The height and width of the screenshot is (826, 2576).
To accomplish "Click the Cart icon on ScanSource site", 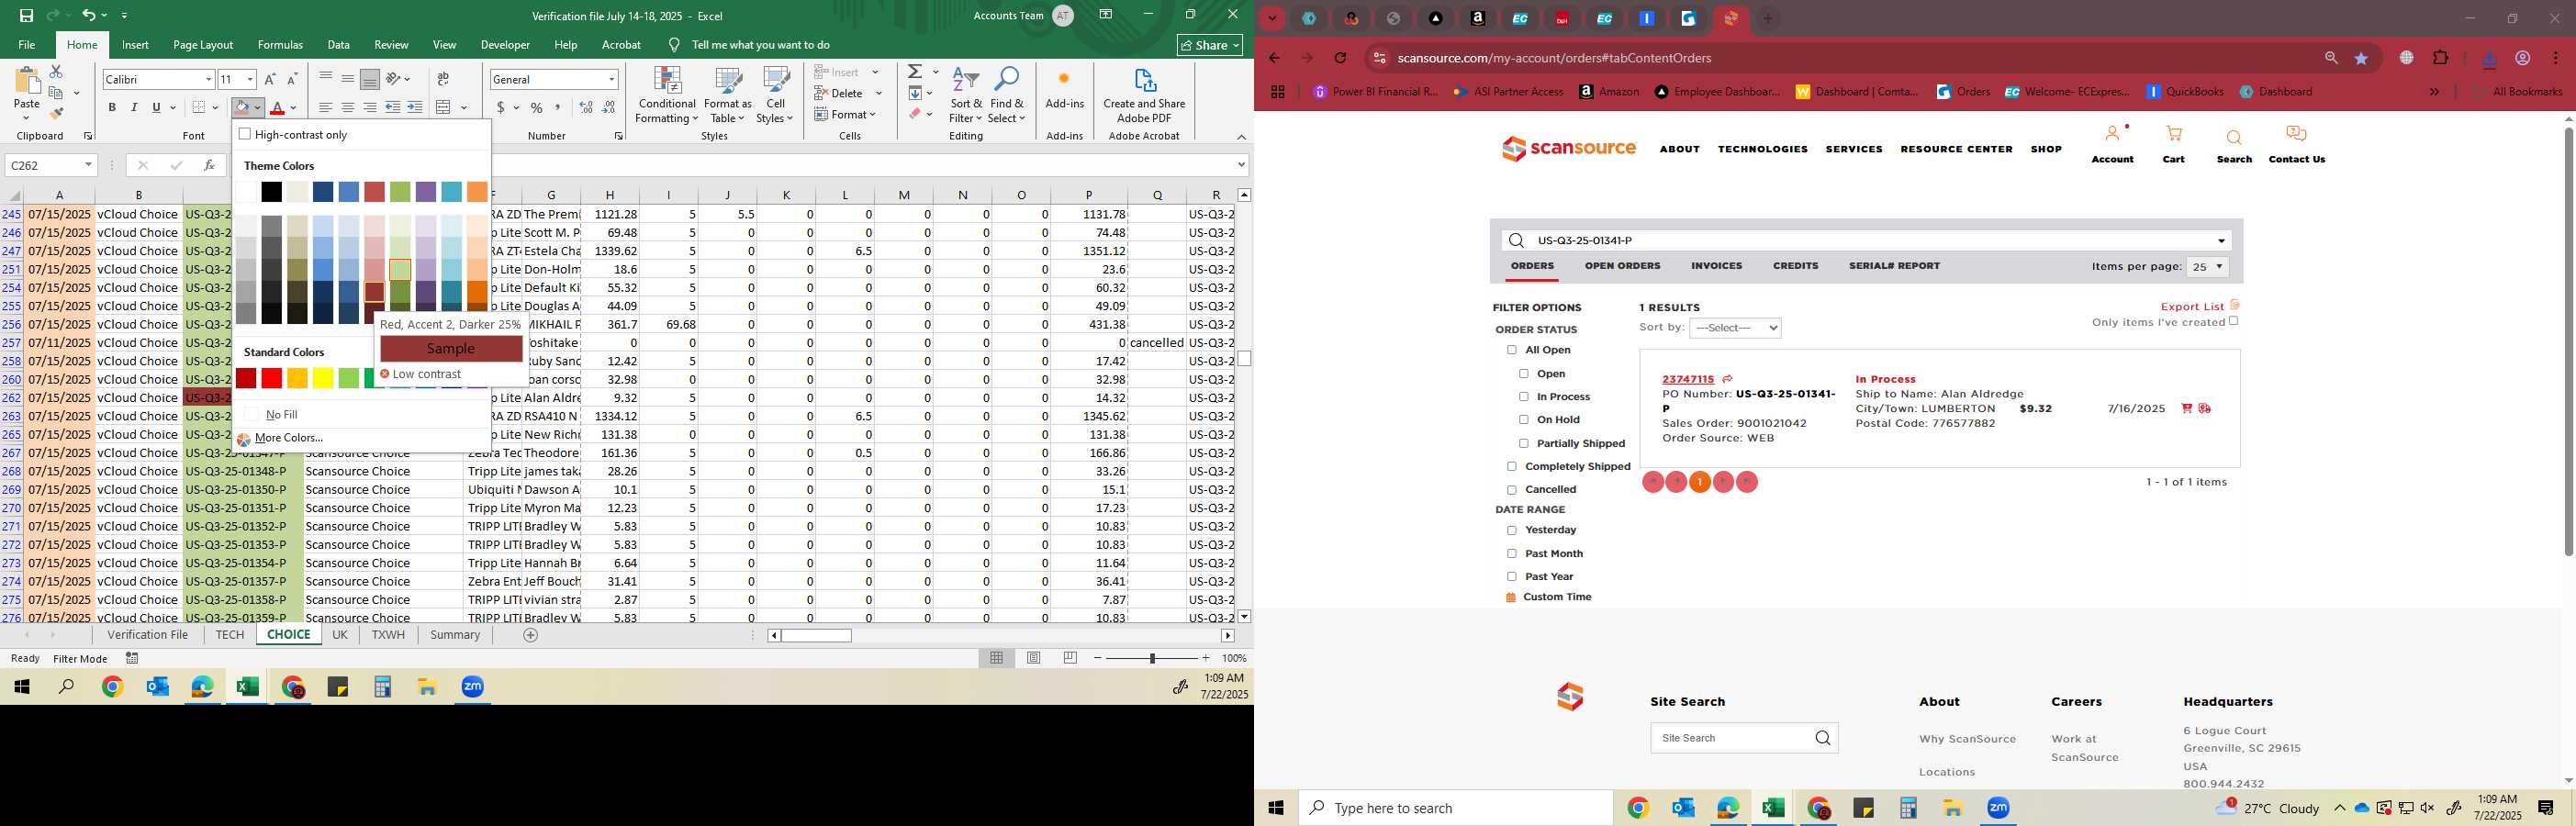I will [2174, 134].
